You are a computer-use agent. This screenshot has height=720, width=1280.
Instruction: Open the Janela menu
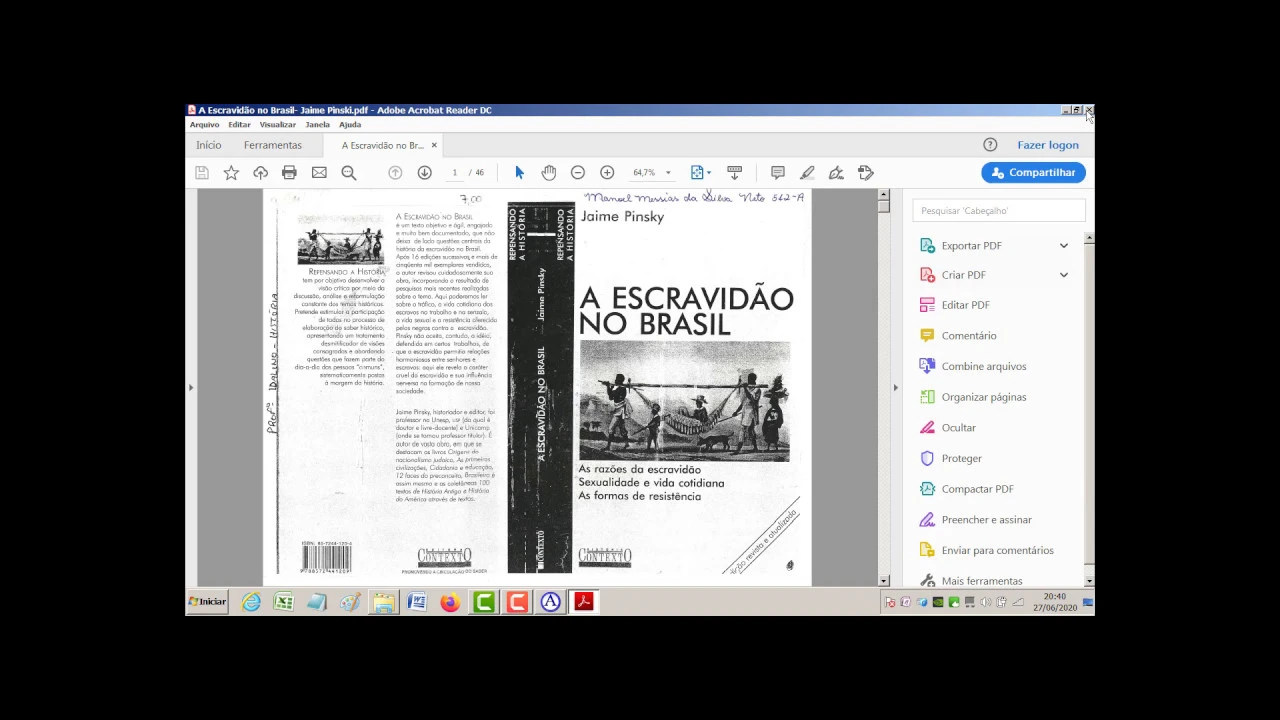(x=317, y=125)
